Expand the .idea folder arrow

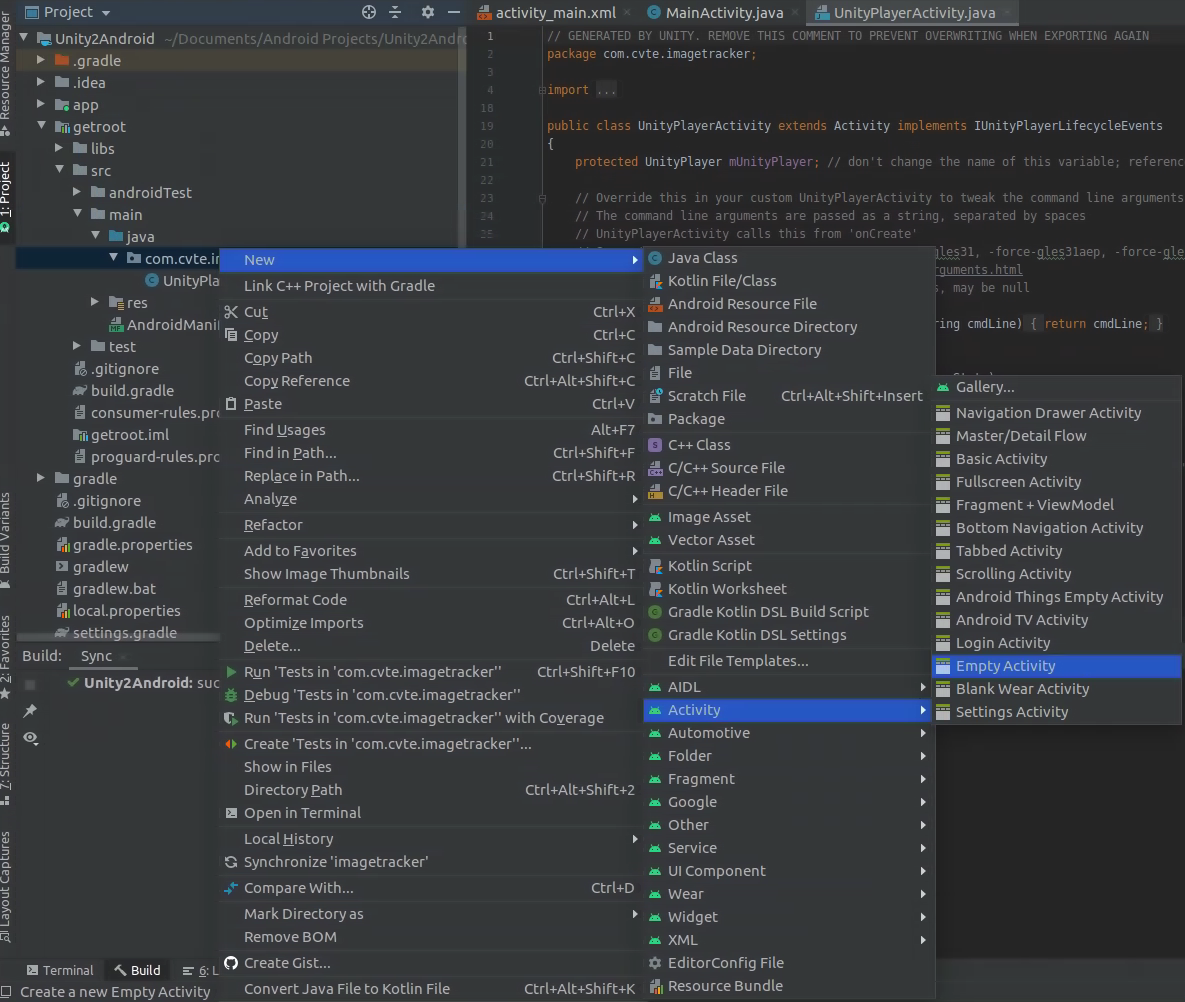point(41,81)
